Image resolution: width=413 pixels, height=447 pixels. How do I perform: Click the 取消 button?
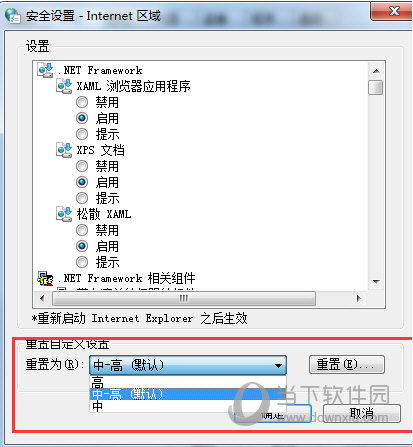click(362, 414)
